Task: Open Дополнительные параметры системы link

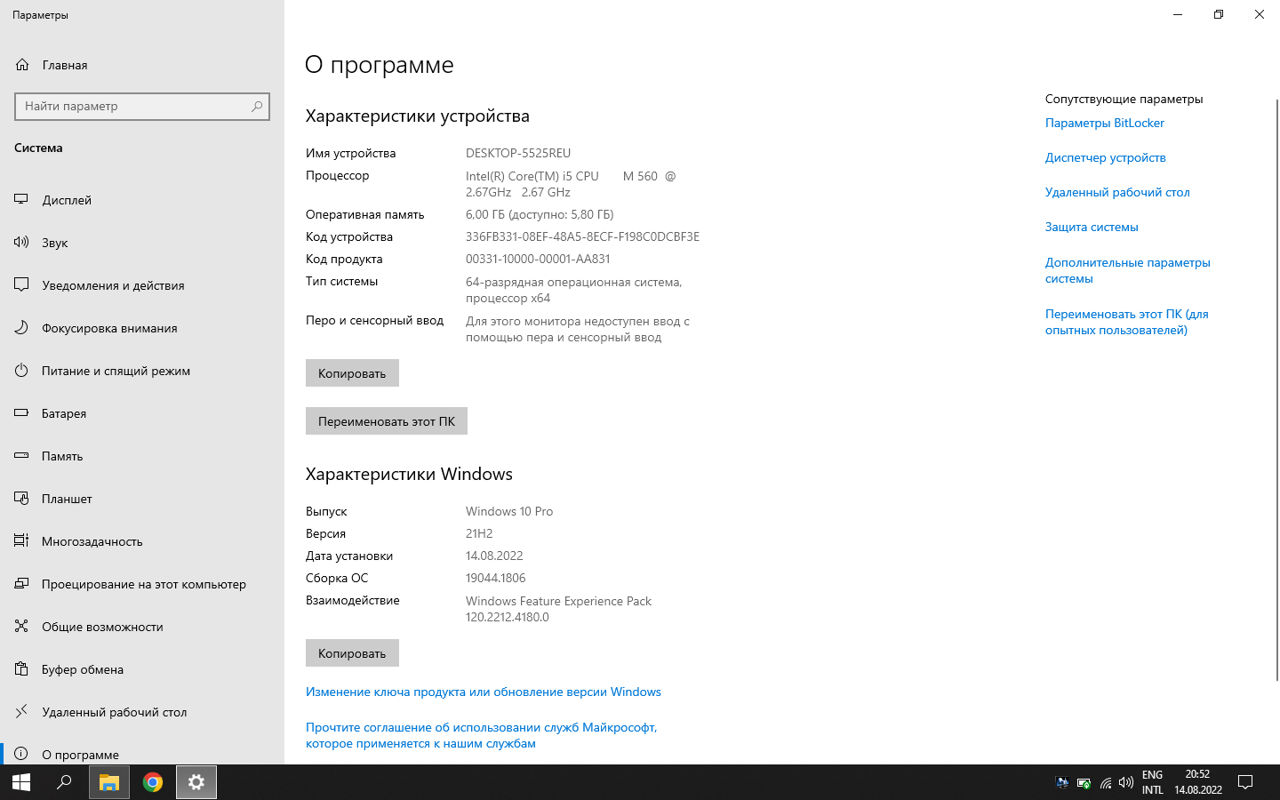Action: pyautogui.click(x=1127, y=270)
